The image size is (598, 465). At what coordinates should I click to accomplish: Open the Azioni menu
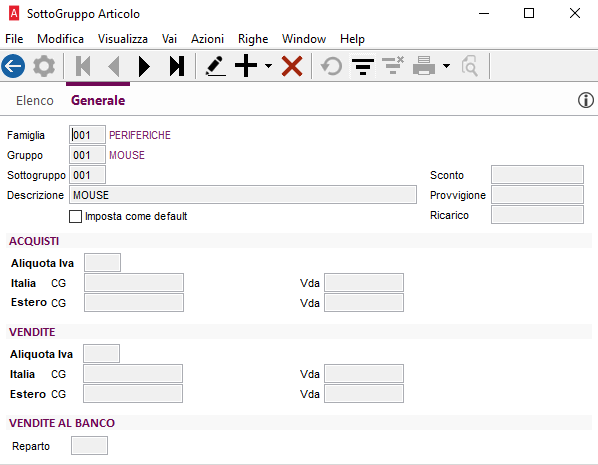pyautogui.click(x=207, y=39)
